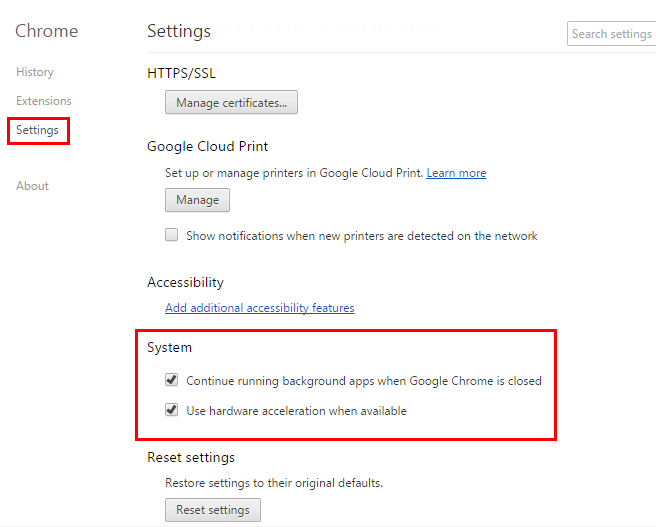This screenshot has width=656, height=527.
Task: Click the System section heading
Action: tap(169, 348)
